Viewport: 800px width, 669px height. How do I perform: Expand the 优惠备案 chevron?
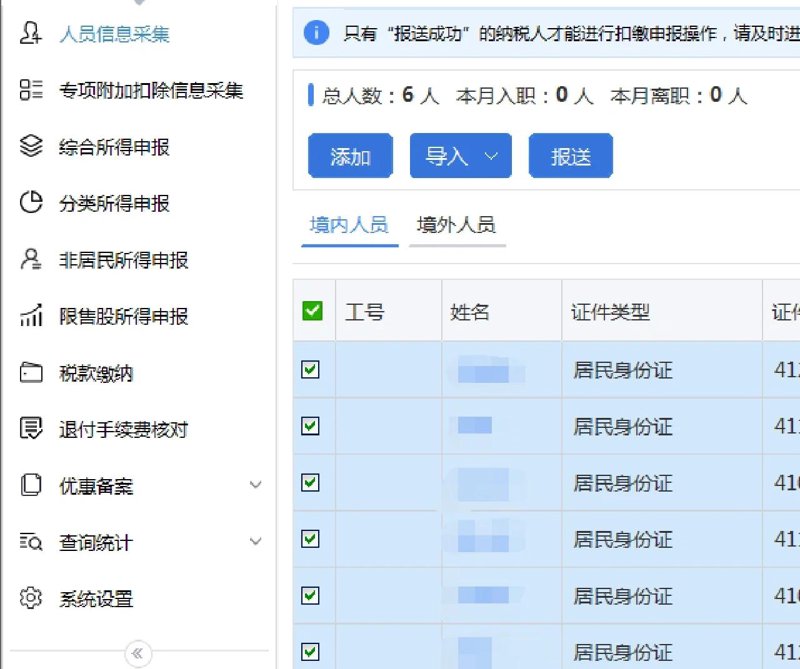point(256,485)
